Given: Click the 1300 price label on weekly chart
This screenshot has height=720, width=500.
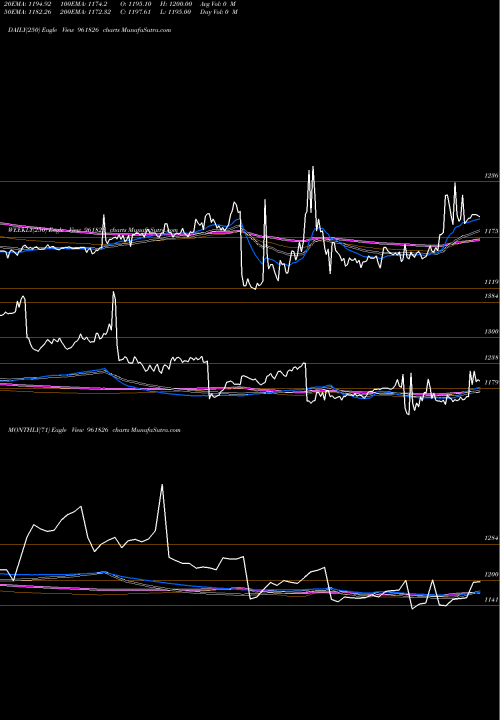Looking at the screenshot, I should 491,332.
